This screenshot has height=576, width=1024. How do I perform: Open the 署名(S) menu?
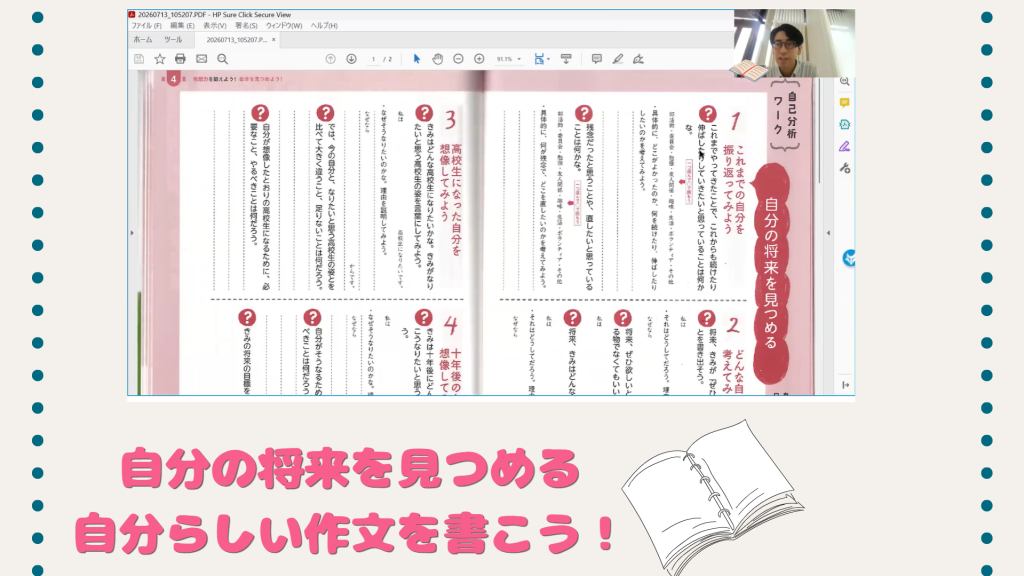click(x=246, y=25)
